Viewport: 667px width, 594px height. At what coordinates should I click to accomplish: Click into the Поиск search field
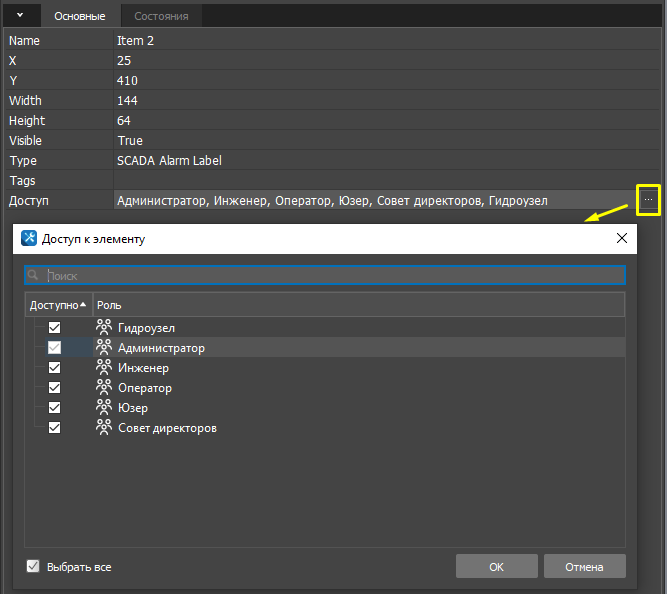[330, 275]
